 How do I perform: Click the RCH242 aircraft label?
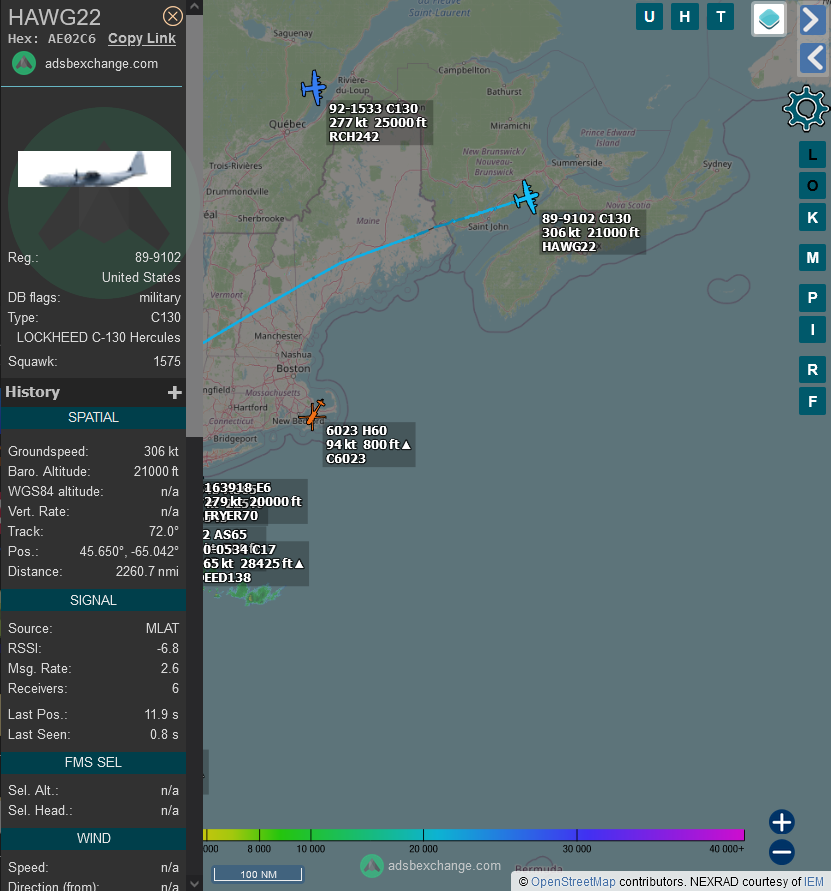379,123
